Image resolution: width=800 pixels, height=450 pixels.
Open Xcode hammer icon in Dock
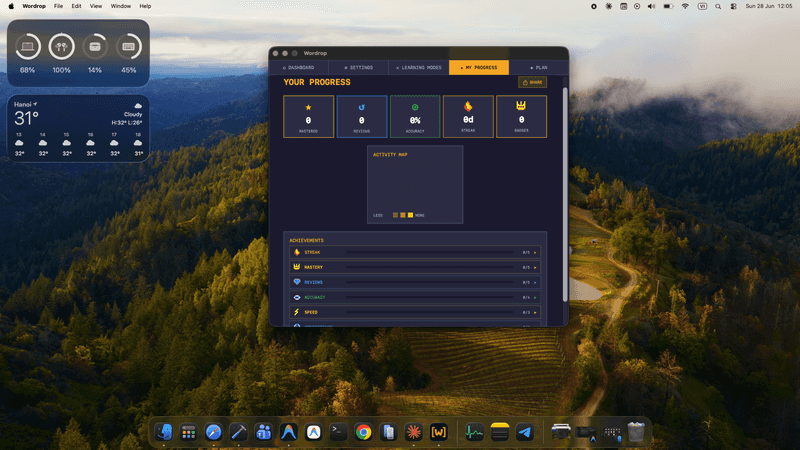(238, 432)
